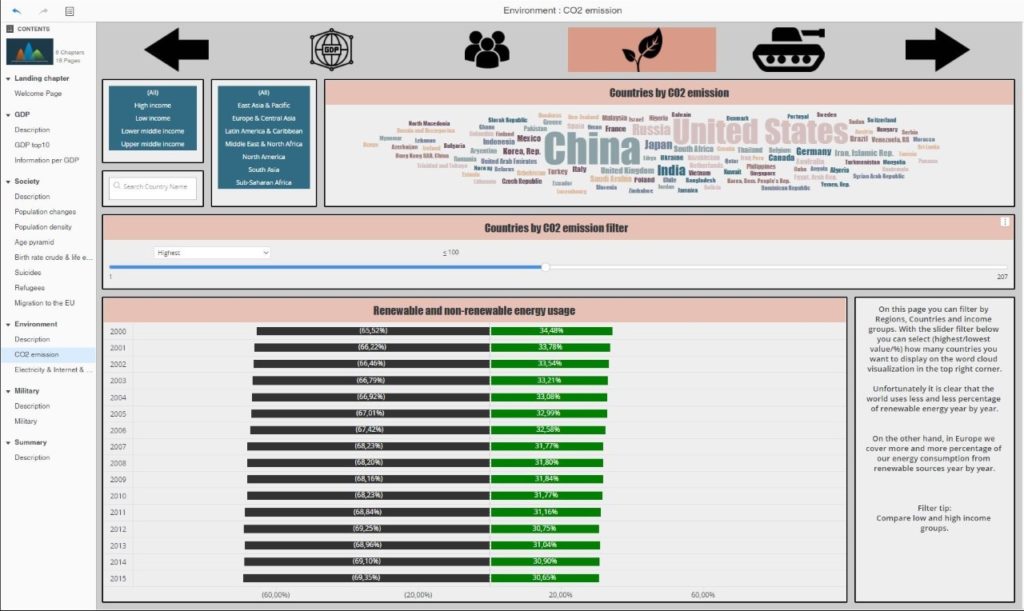Collapse the Environment chapter
Screen dimensions: 1024x611
tap(8, 324)
